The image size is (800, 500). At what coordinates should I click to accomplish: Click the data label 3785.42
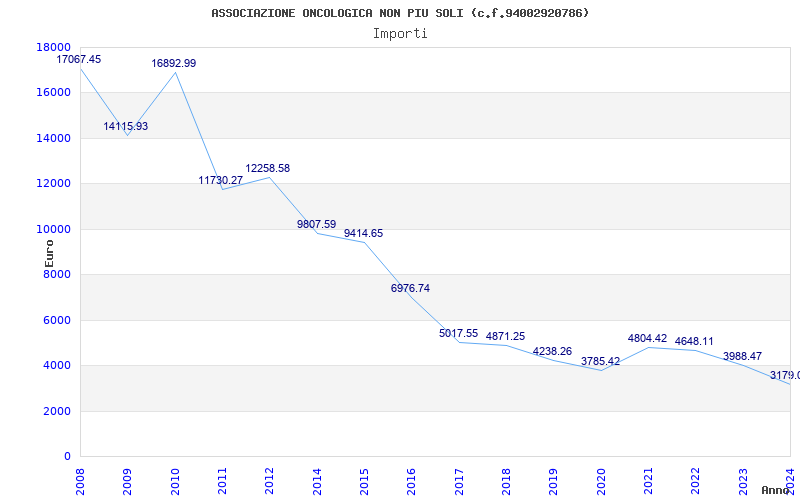[600, 361]
